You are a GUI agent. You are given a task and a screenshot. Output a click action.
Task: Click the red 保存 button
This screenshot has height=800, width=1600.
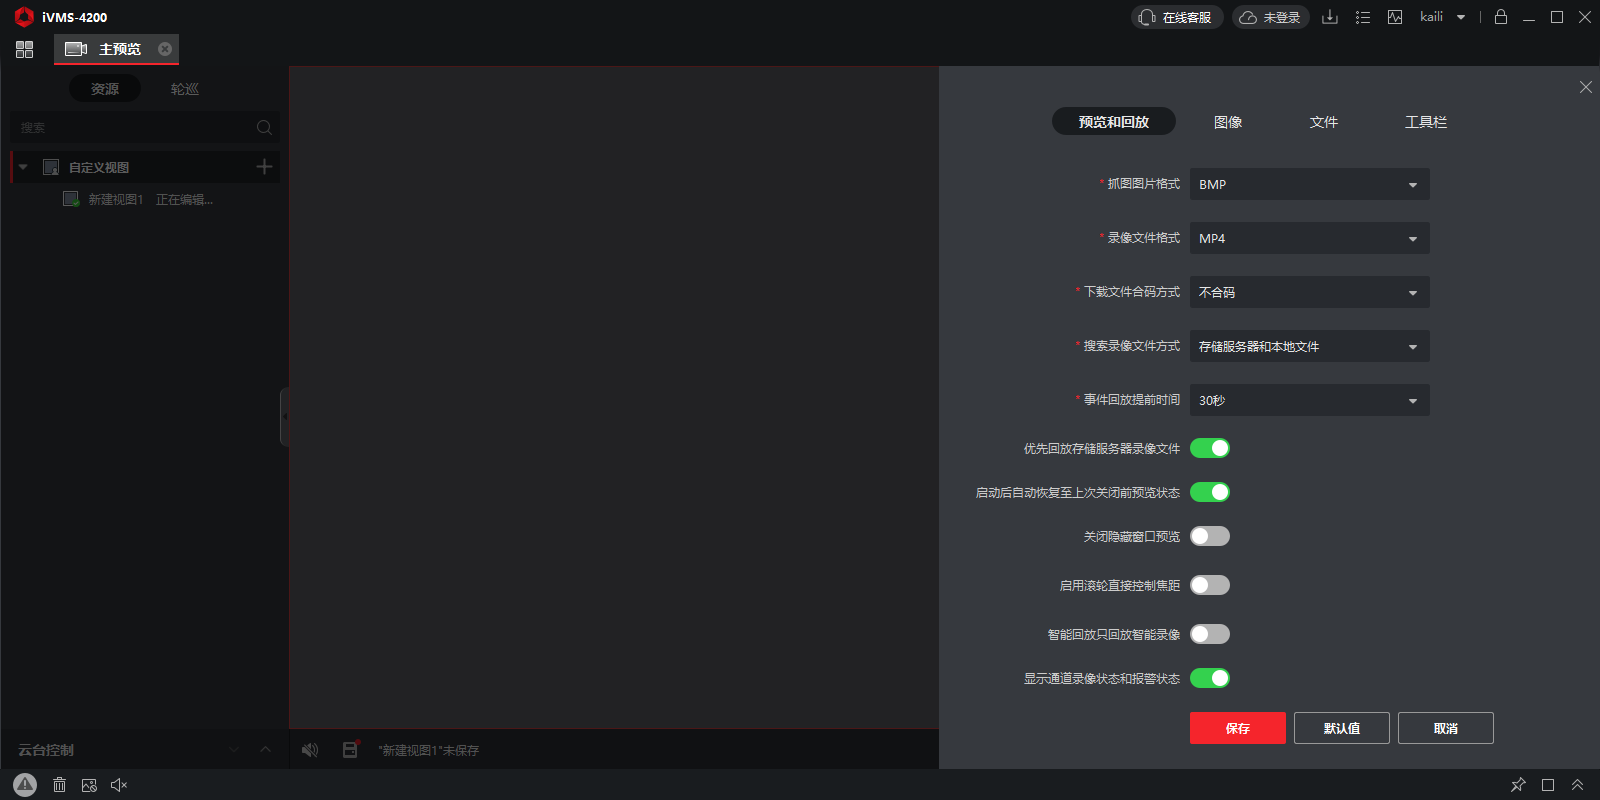1237,728
